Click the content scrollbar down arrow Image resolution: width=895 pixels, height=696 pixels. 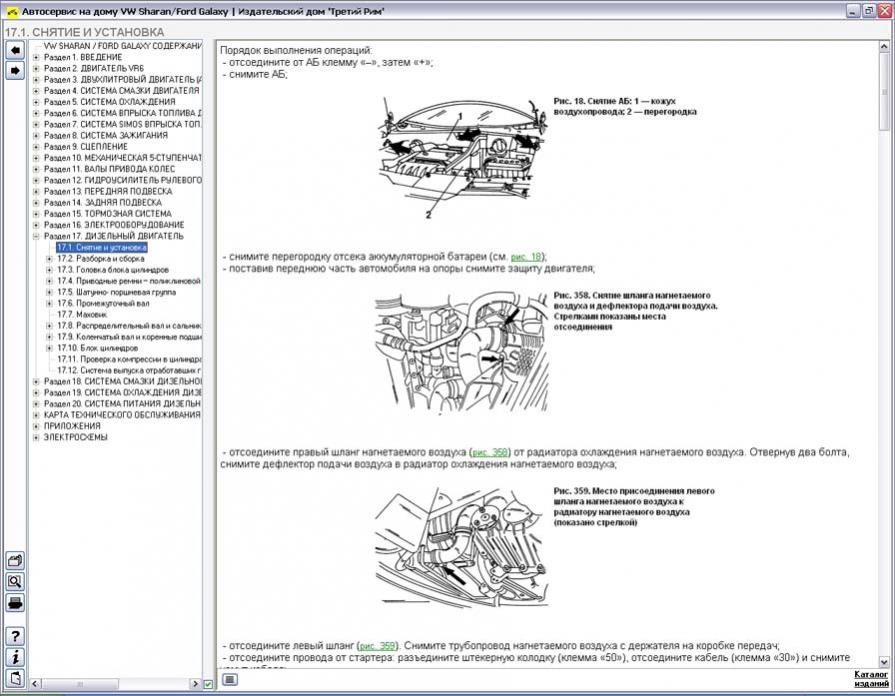[x=884, y=662]
